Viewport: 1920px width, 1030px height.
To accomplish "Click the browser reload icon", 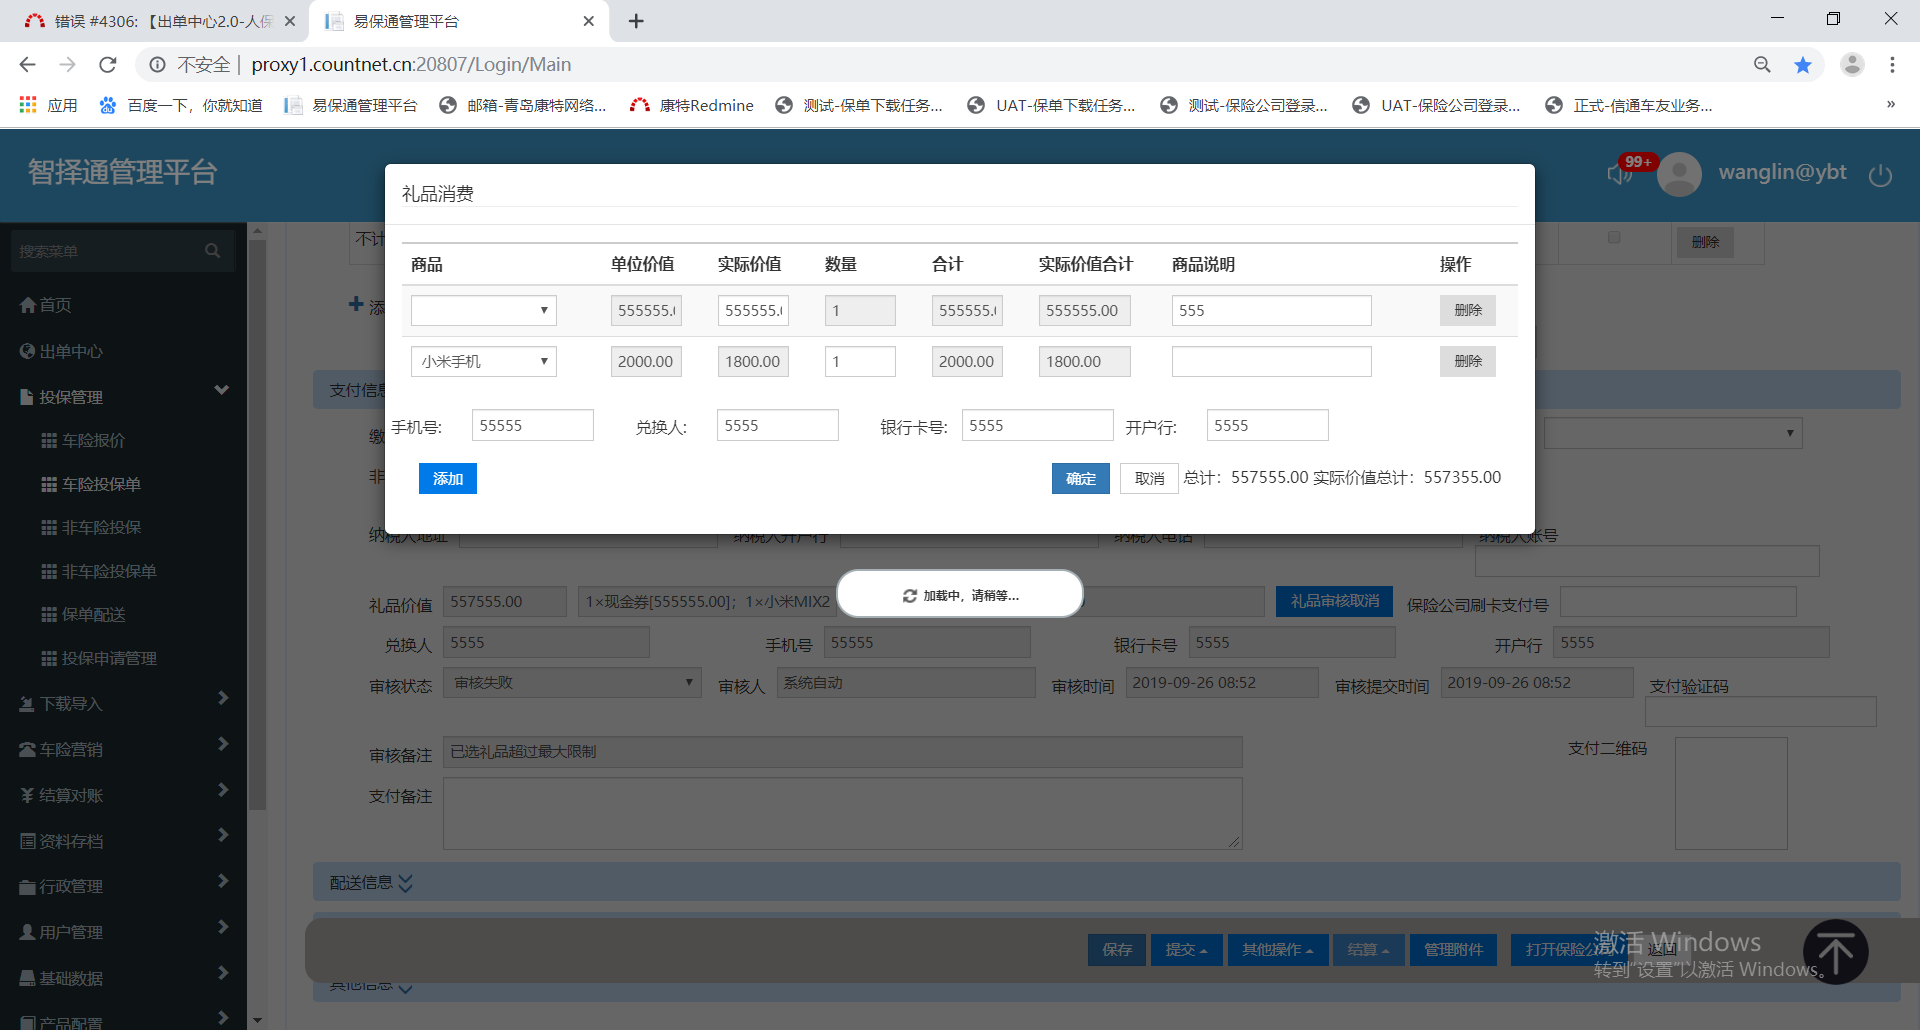I will tap(108, 65).
